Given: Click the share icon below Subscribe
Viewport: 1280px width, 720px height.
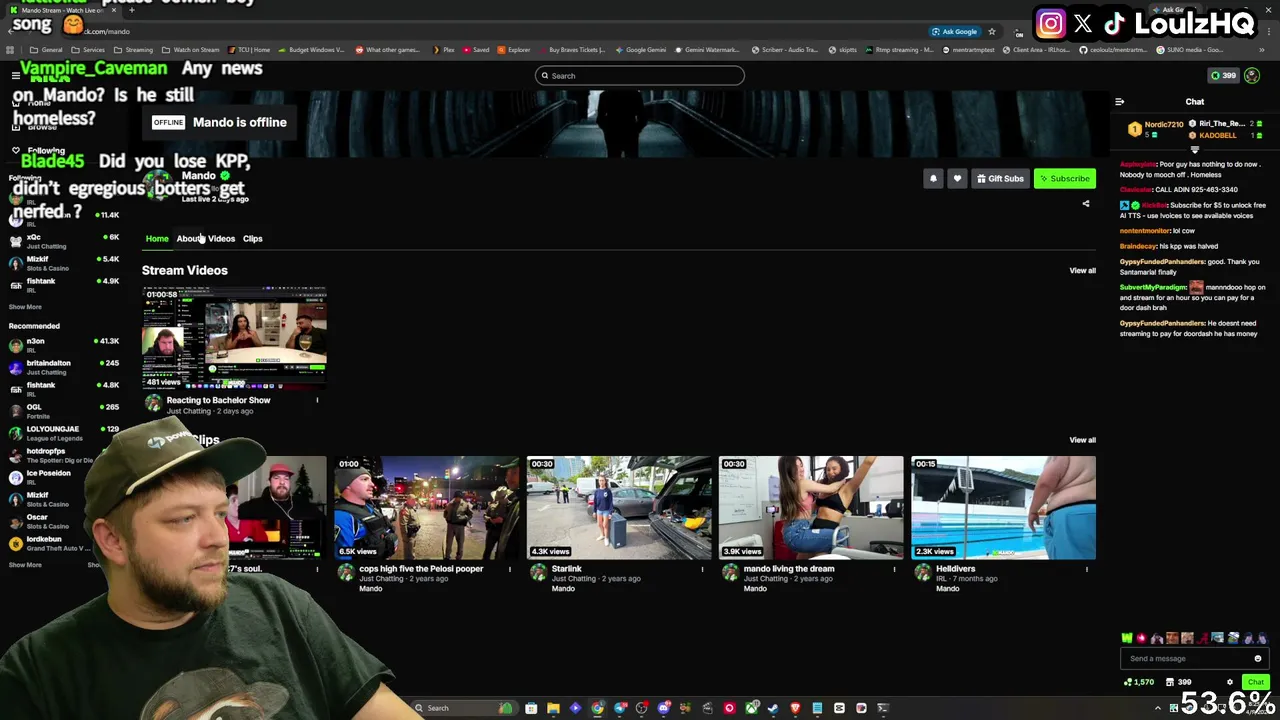Looking at the screenshot, I should pos(1086,204).
